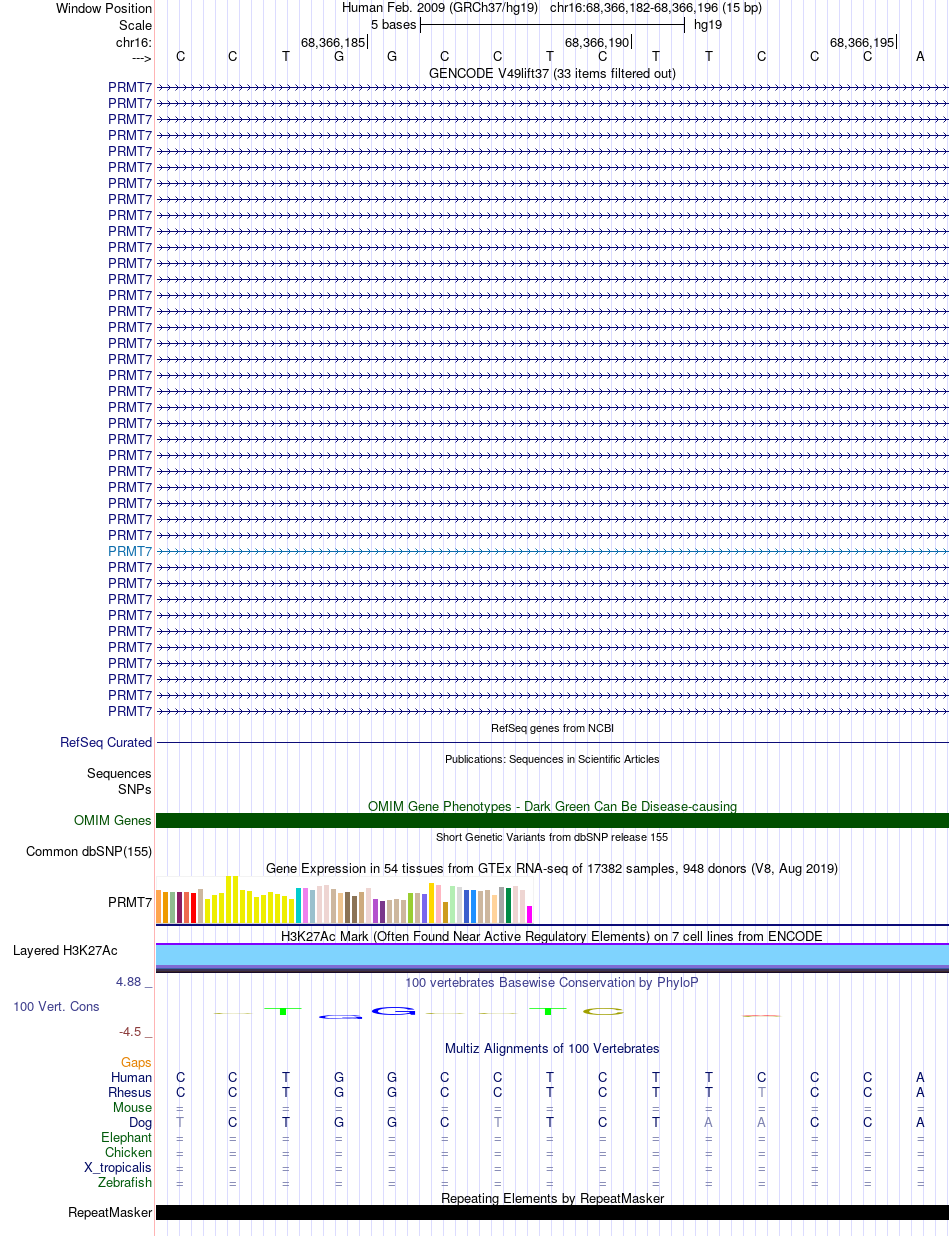950x1236 pixels.
Task: Click the OMIM Genes label
Action: [113, 821]
